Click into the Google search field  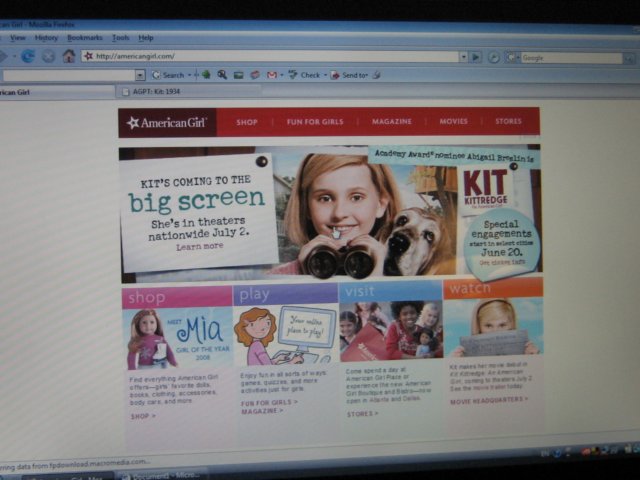[571, 58]
